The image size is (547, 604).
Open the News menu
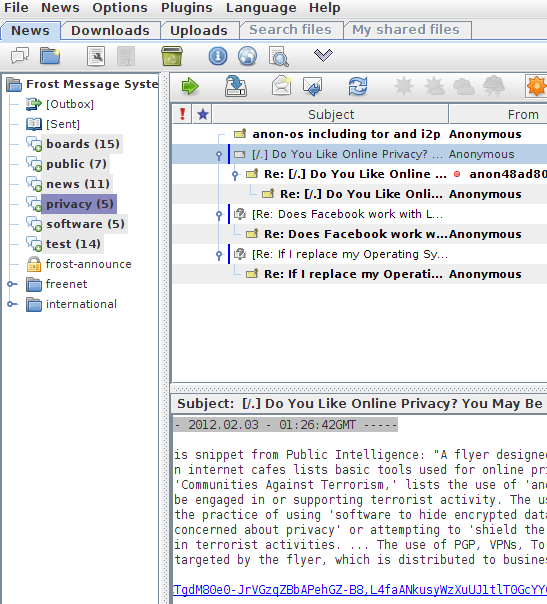pyautogui.click(x=60, y=8)
